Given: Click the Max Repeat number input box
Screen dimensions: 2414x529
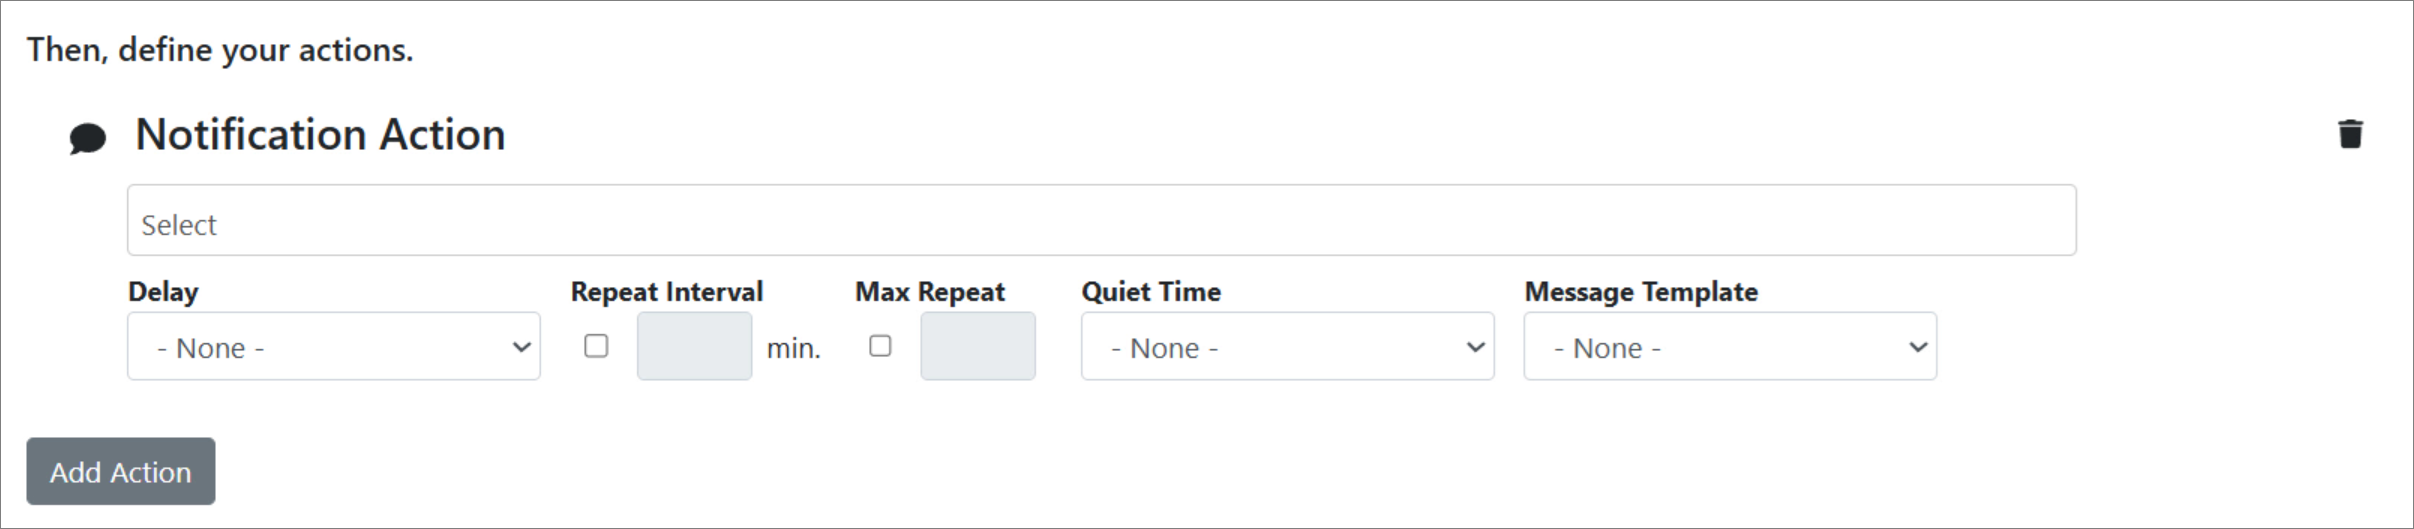Looking at the screenshot, I should tap(977, 346).
